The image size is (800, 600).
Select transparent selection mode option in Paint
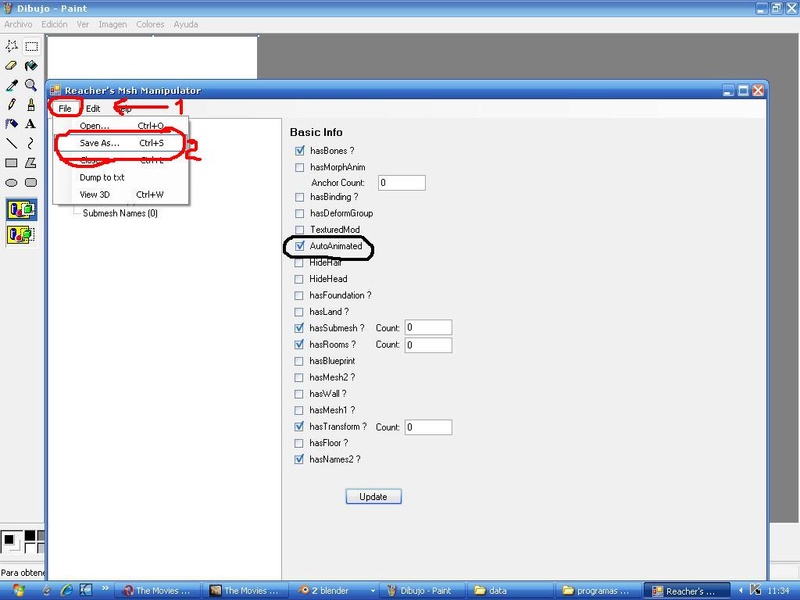[21, 235]
